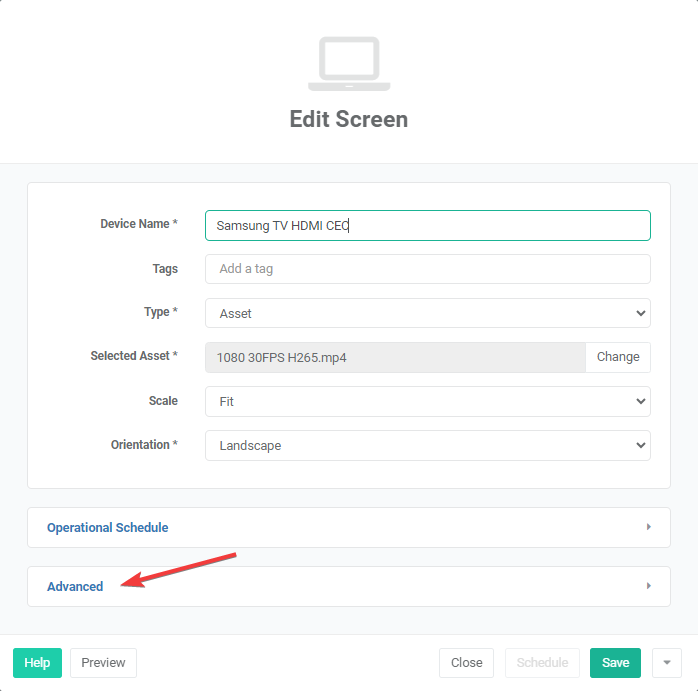Click the Preview button
698x691 pixels.
(103, 663)
